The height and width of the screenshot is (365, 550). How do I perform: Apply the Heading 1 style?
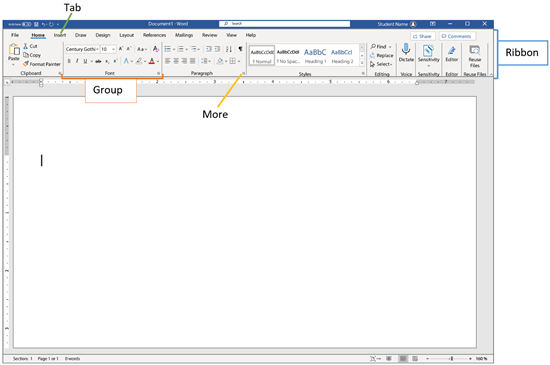point(315,55)
